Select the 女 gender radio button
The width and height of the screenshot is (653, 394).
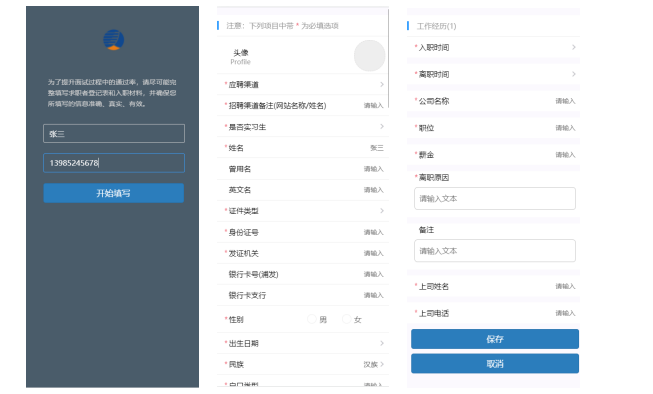pyautogui.click(x=346, y=319)
